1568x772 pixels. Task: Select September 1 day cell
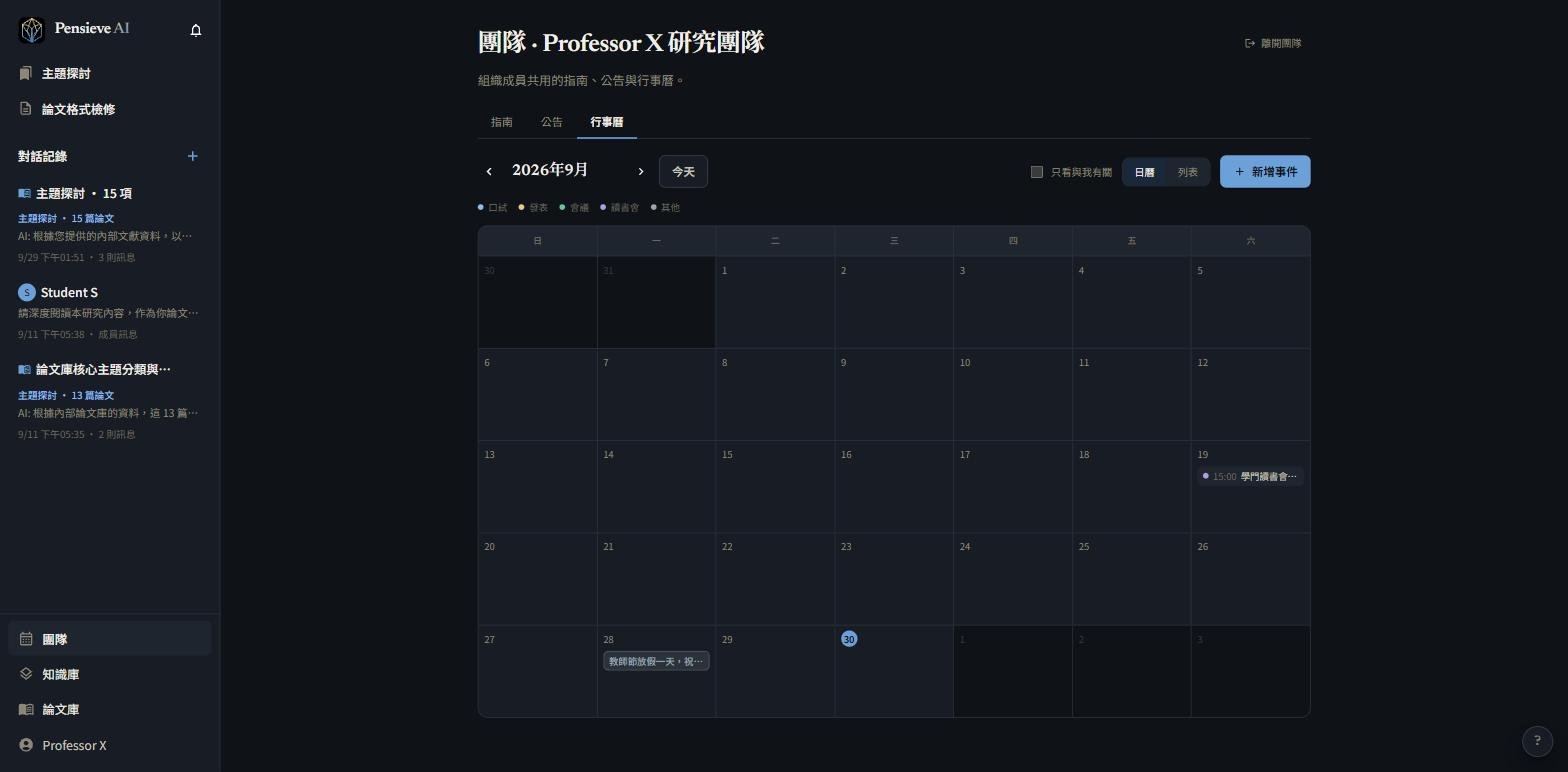[x=775, y=303]
